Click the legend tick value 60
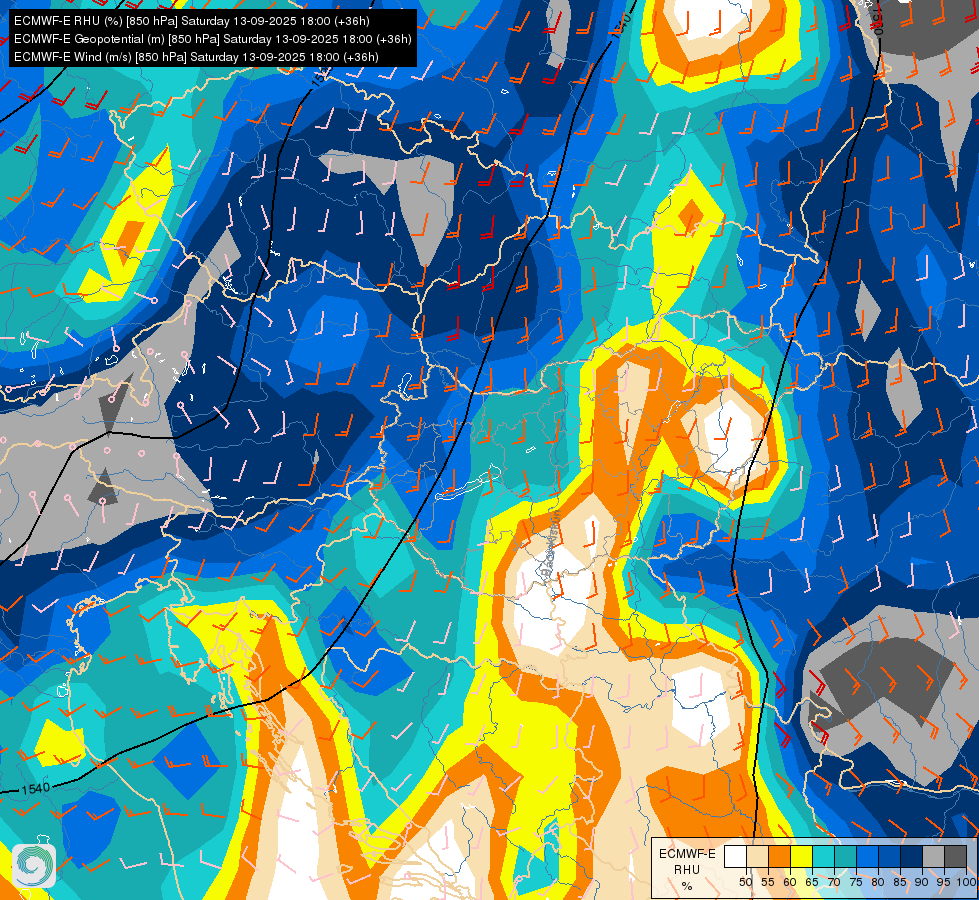The height and width of the screenshot is (900, 979). (x=790, y=882)
